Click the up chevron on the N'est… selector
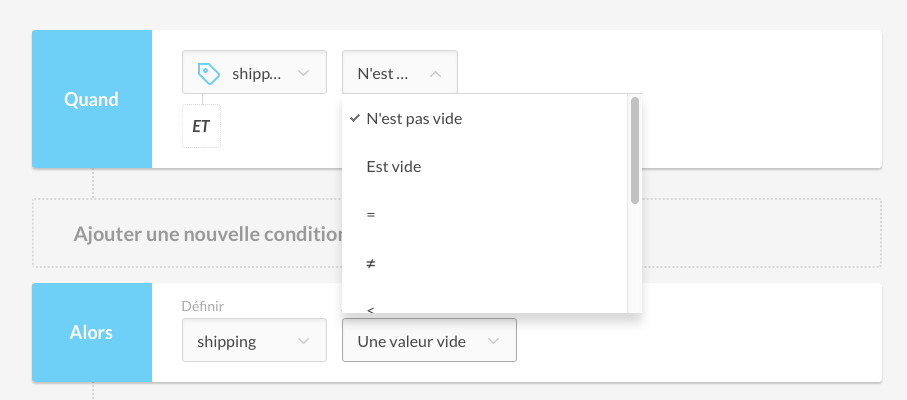907x400 pixels. click(436, 73)
